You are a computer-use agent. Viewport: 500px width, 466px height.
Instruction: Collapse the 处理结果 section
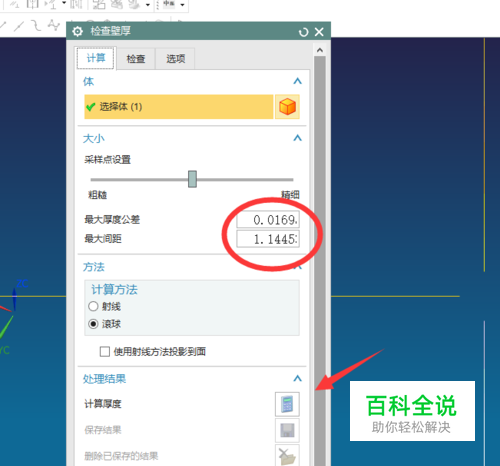(x=297, y=378)
